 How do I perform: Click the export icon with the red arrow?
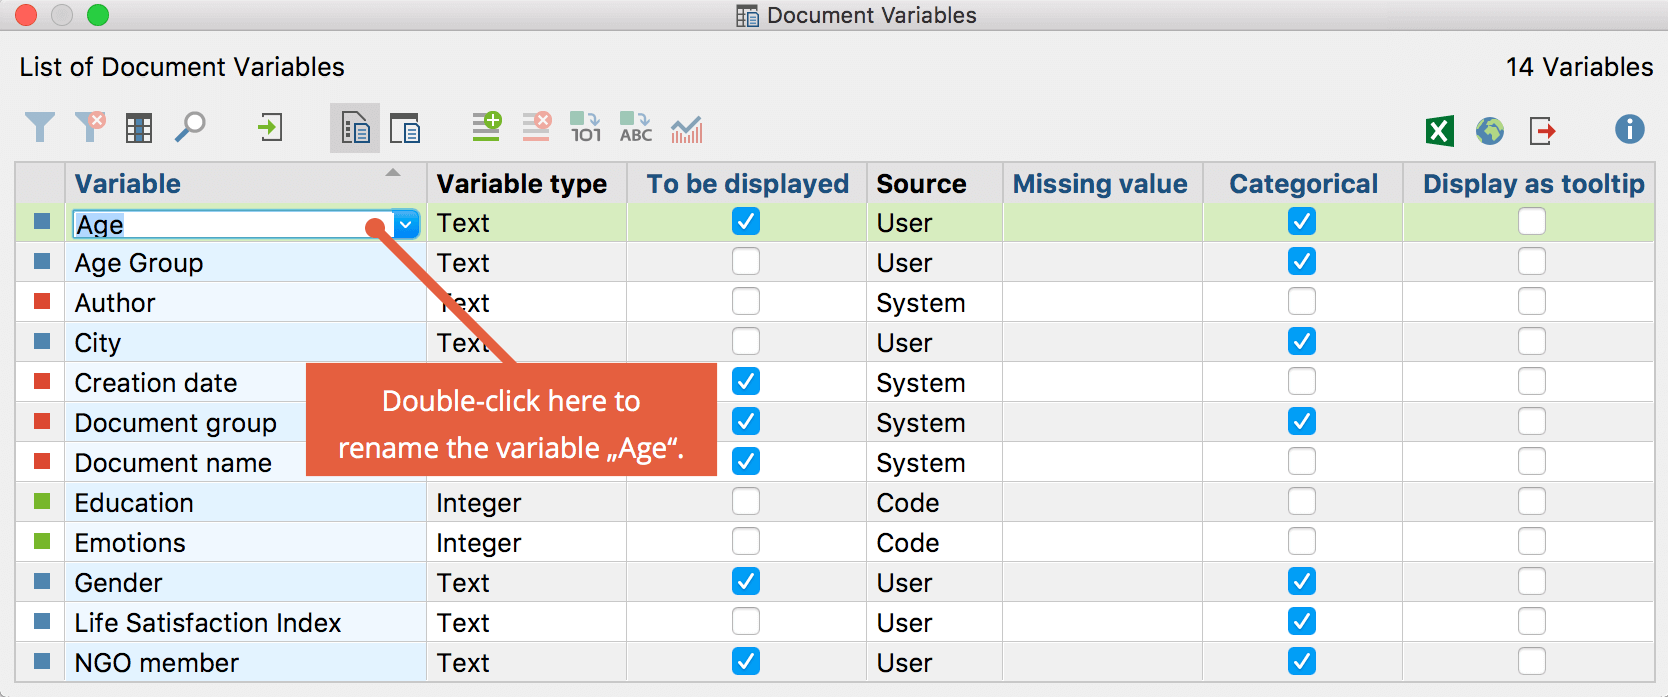[1542, 130]
